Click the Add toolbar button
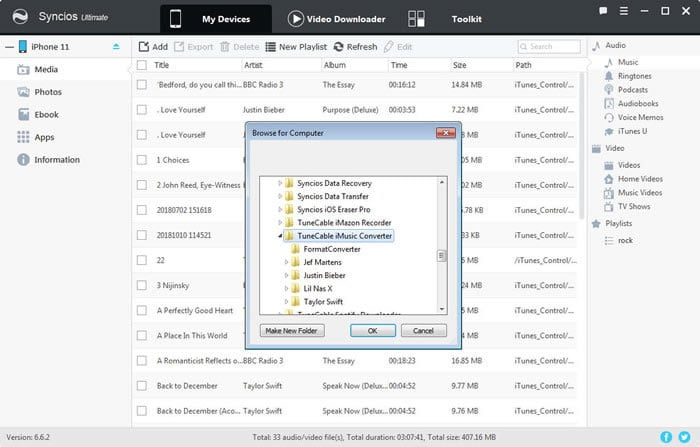Viewport: 700px width, 447px height. point(153,47)
